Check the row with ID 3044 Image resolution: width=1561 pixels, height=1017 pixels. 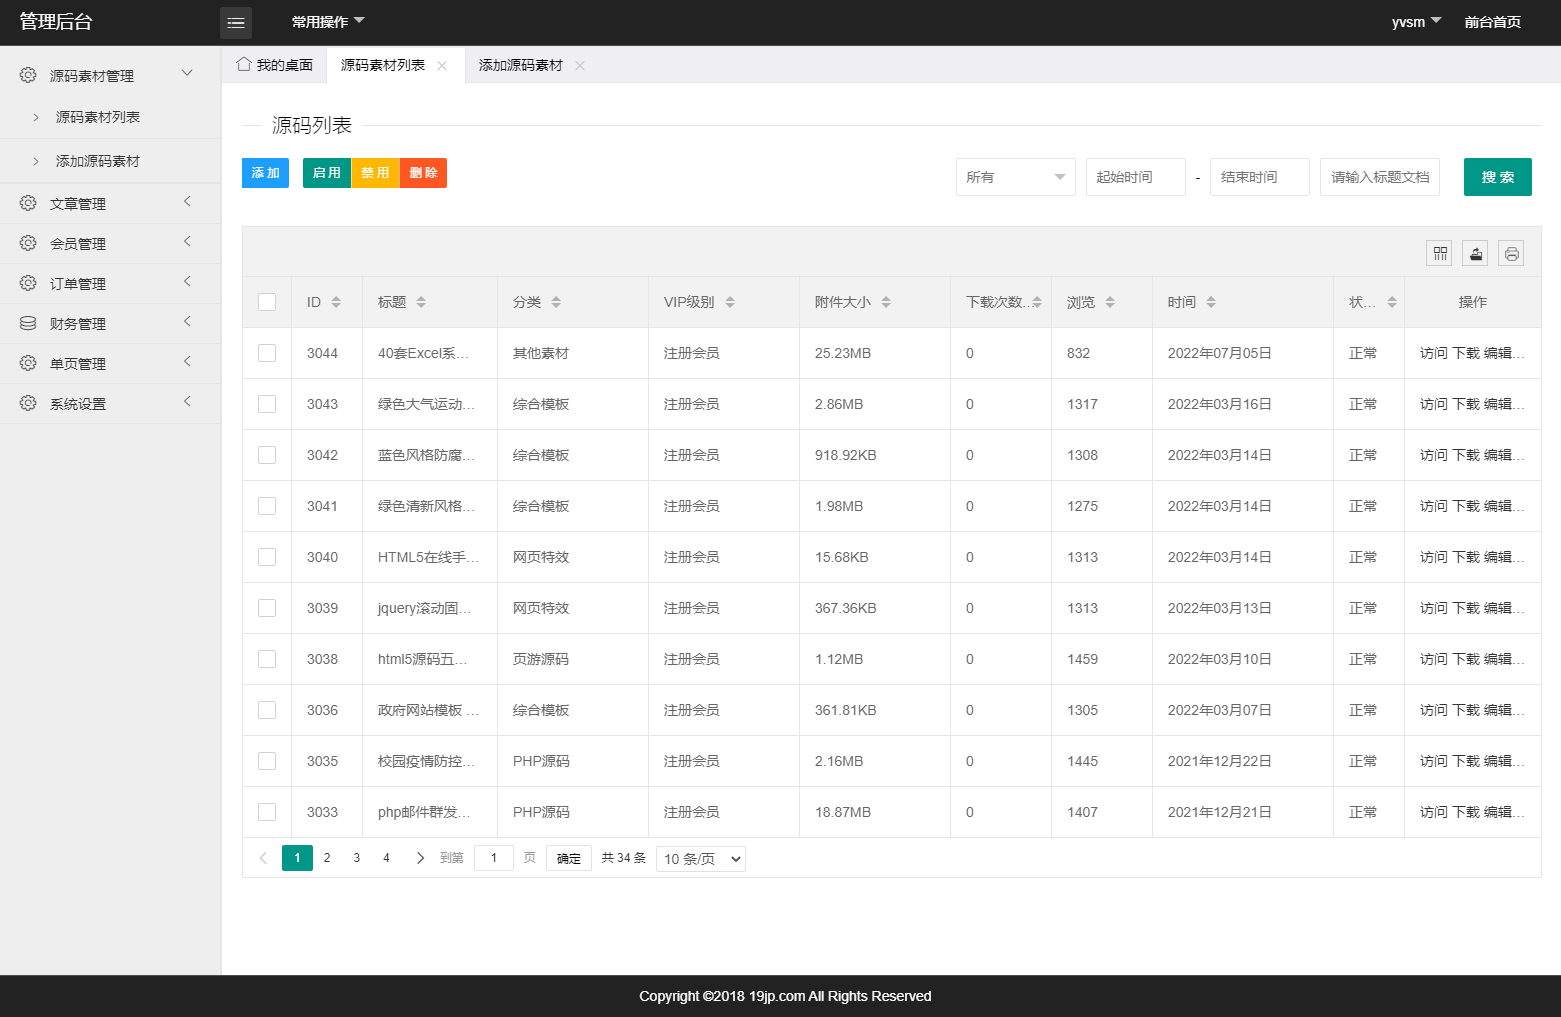click(x=267, y=353)
